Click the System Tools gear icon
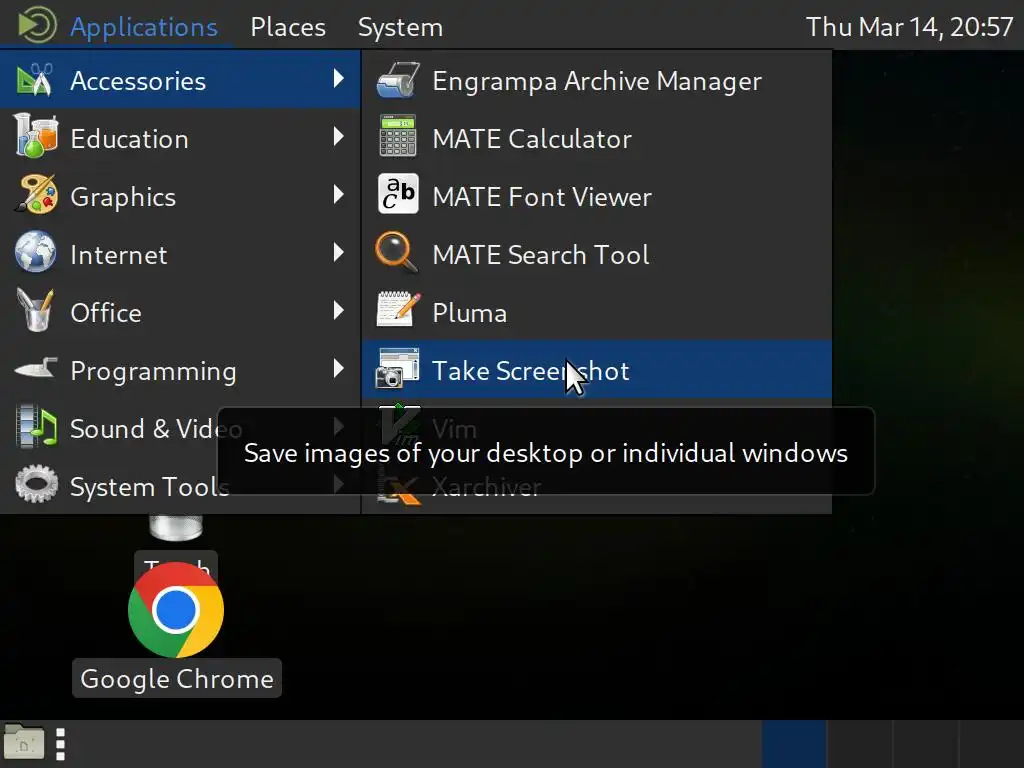Screen dimensions: 1024x768 36,484
